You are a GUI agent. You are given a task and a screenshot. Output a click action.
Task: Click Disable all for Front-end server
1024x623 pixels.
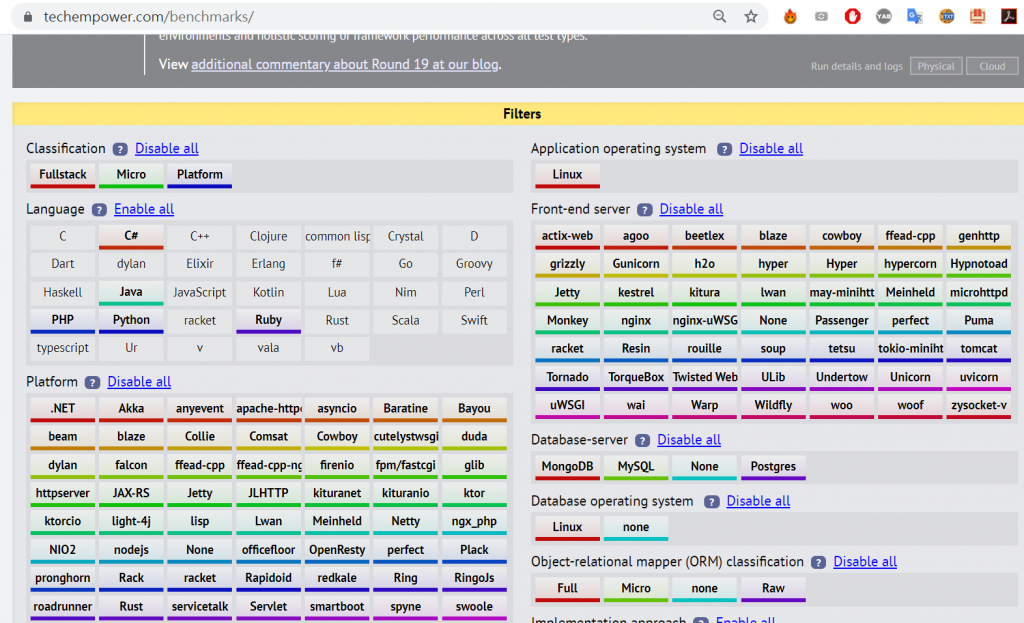tap(691, 209)
